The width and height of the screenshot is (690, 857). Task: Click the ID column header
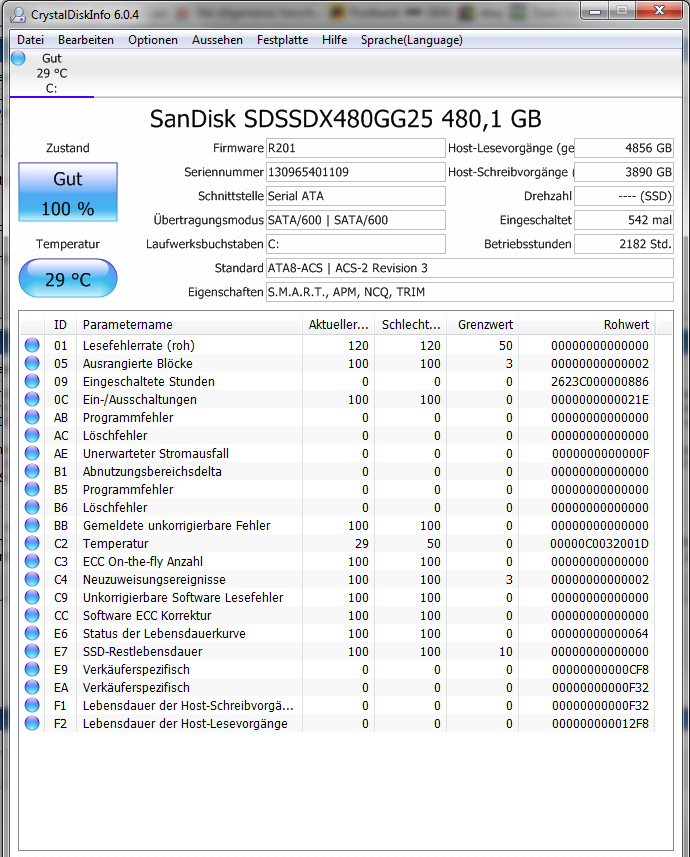pyautogui.click(x=60, y=325)
